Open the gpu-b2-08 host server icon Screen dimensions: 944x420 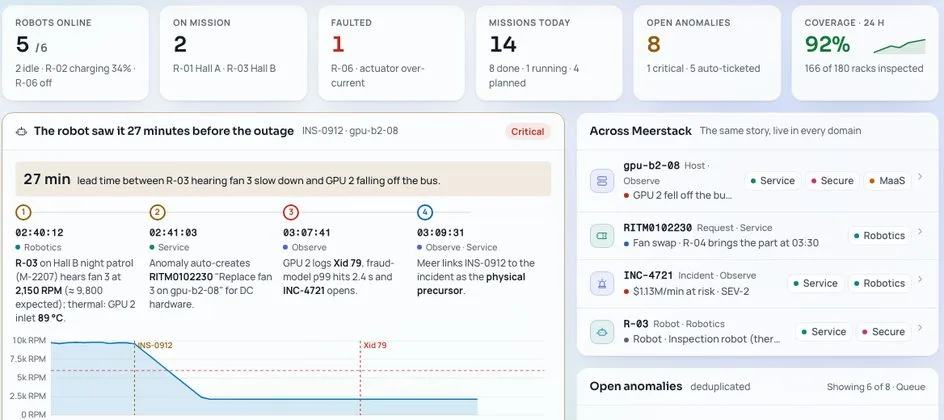coord(601,181)
